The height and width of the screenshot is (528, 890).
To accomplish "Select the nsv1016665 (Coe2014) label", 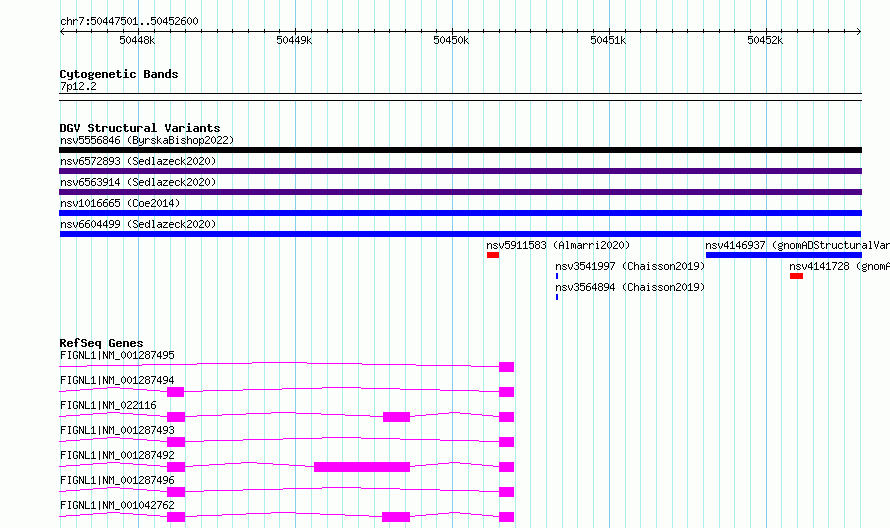I will 120,203.
